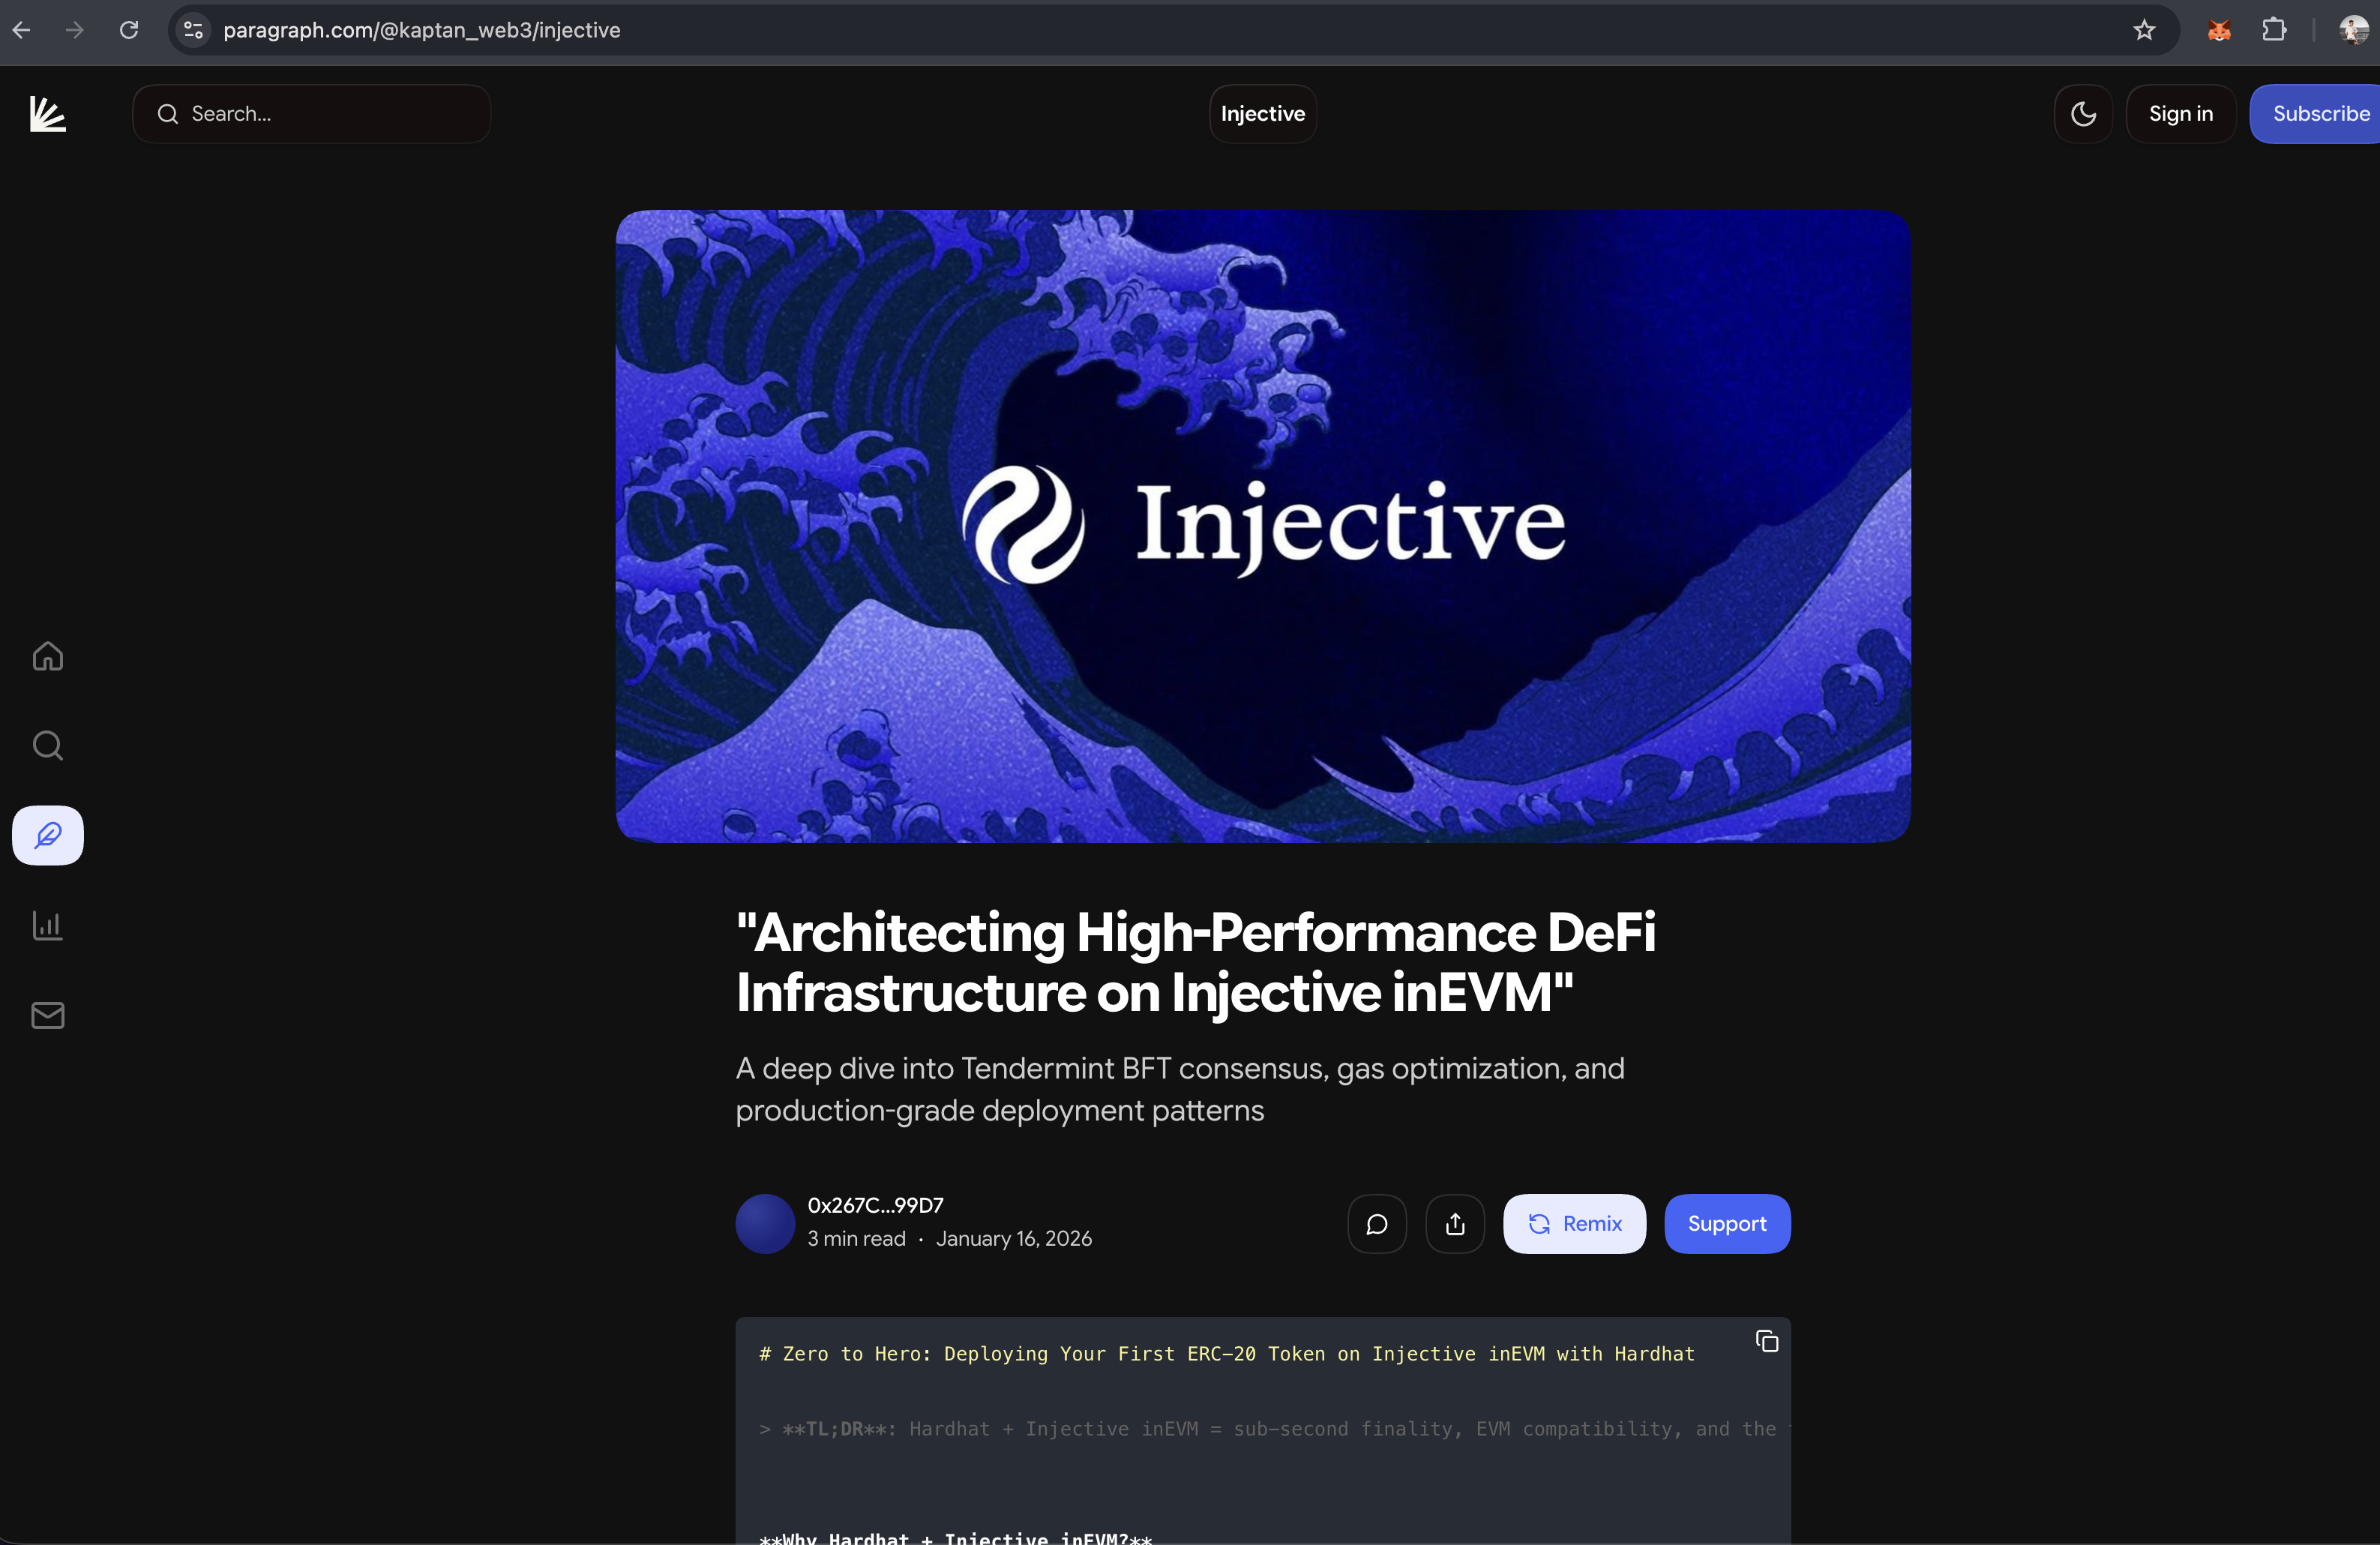
Task: Click the Remix button
Action: point(1573,1224)
